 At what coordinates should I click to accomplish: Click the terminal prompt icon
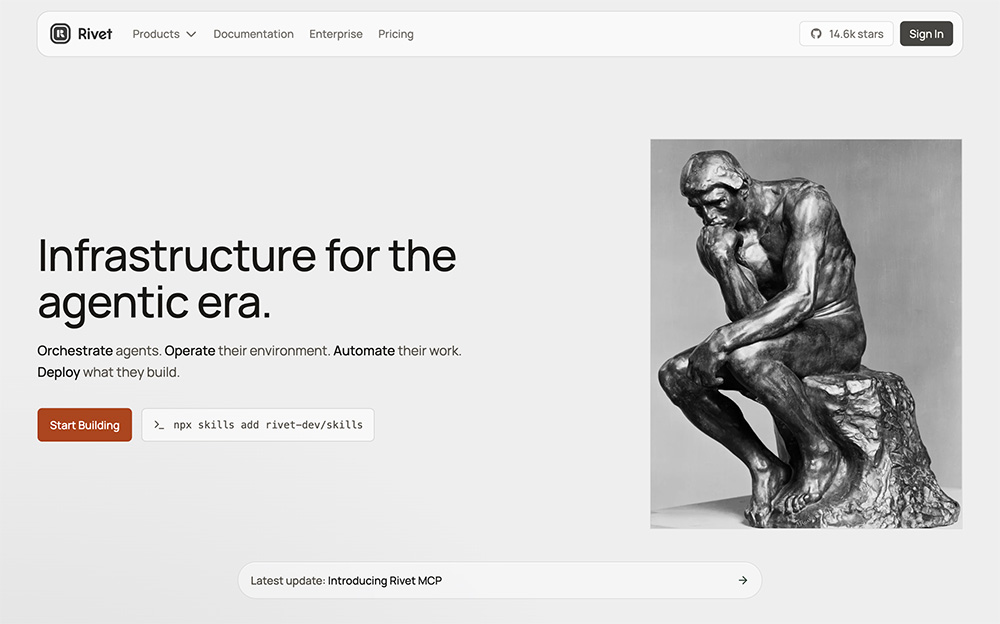159,425
